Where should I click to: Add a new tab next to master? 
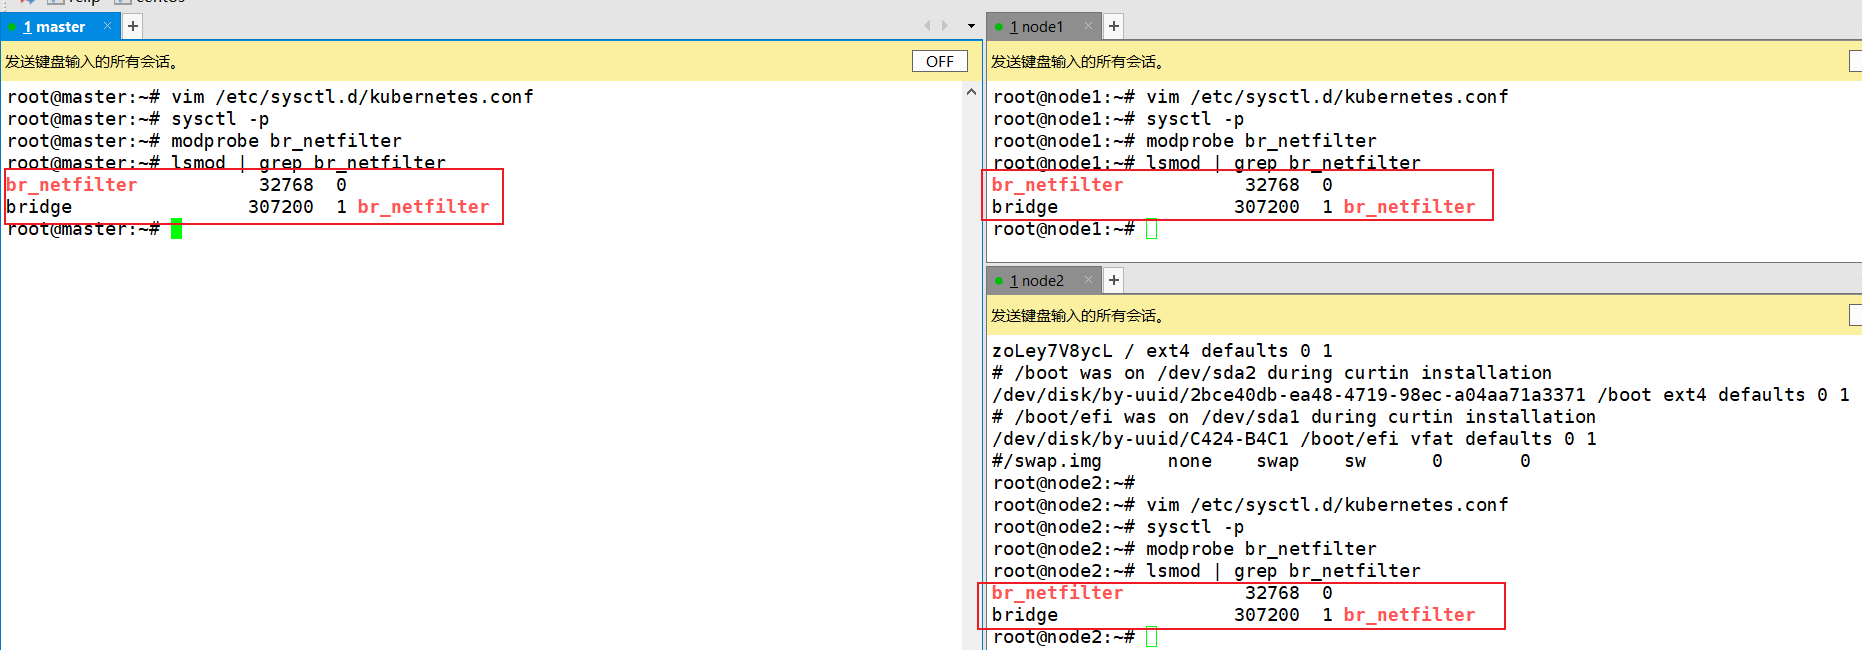click(x=133, y=26)
